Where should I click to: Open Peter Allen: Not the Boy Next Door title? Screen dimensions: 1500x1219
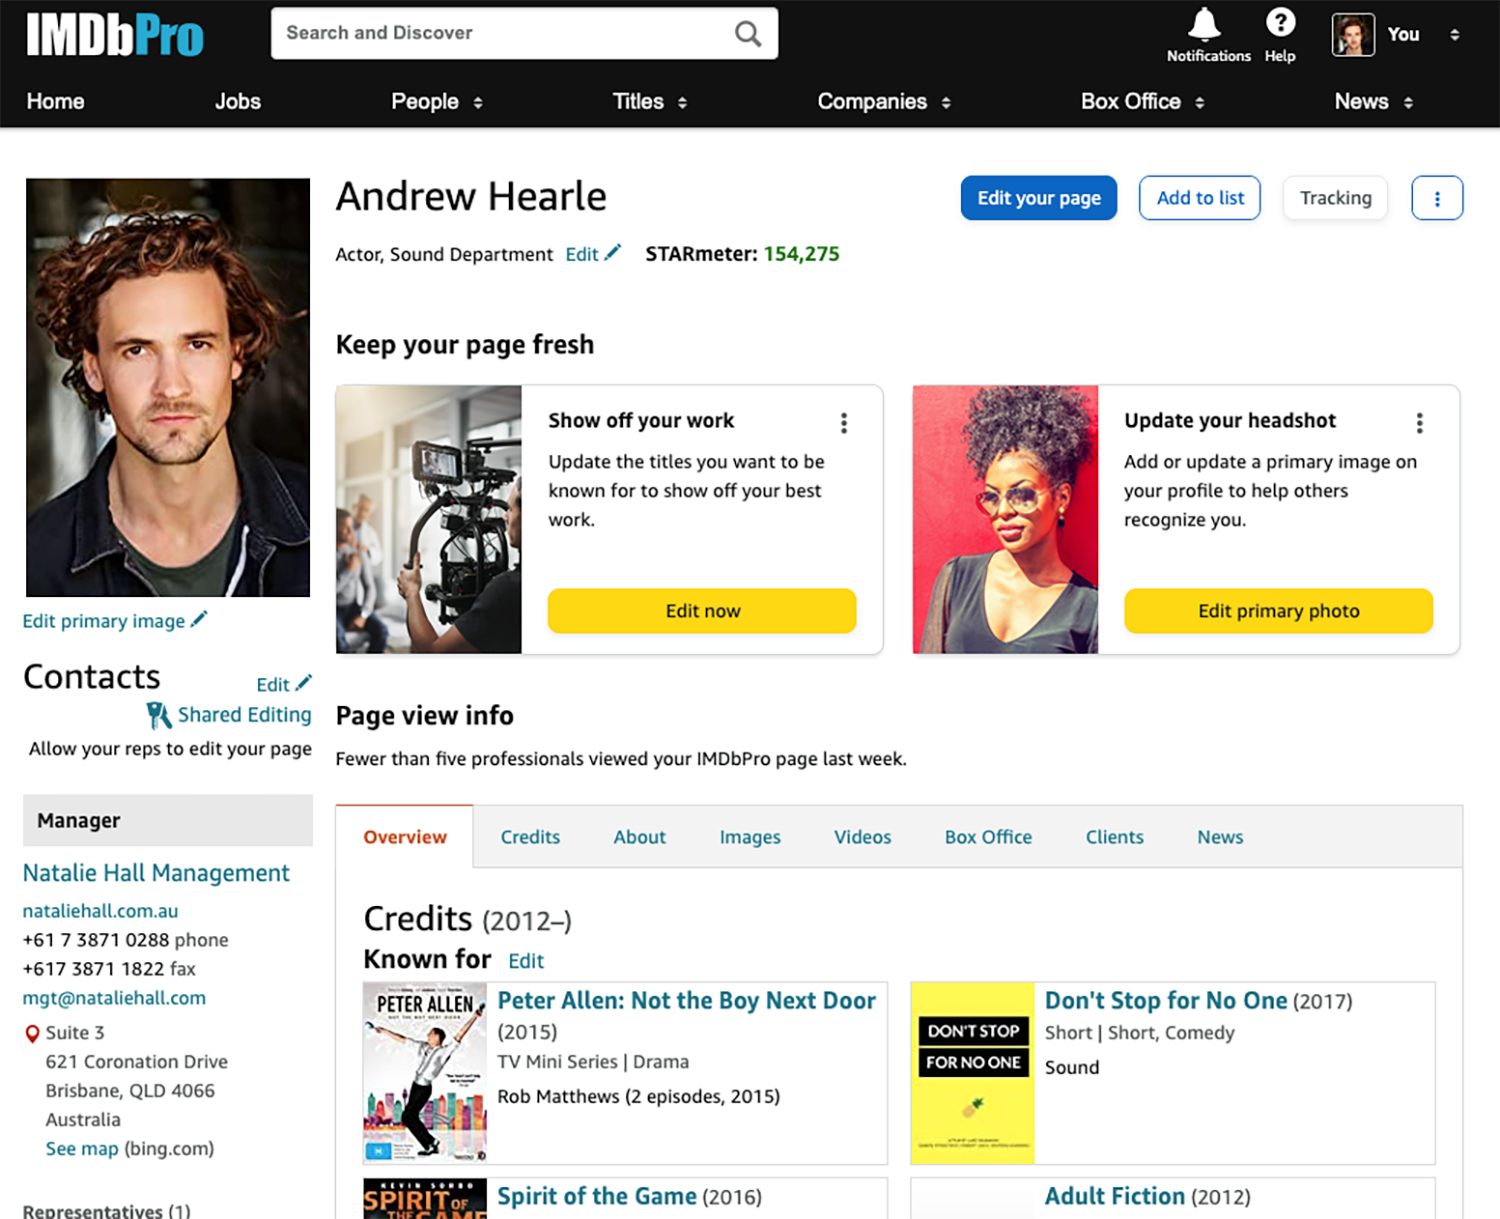pyautogui.click(x=687, y=1001)
